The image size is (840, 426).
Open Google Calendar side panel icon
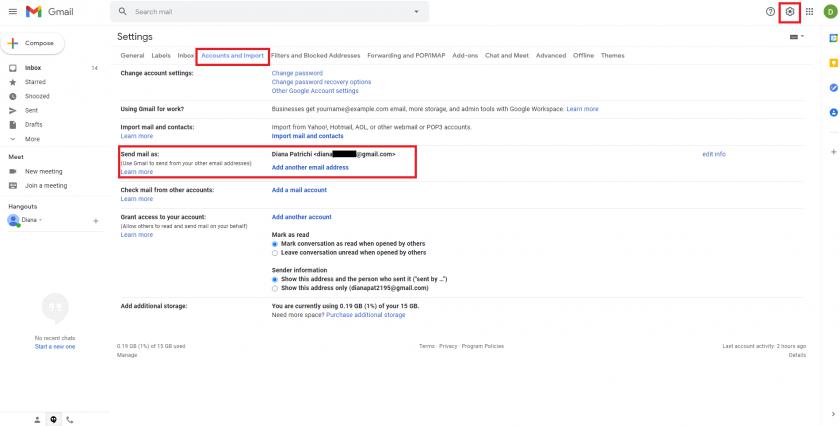pos(833,38)
